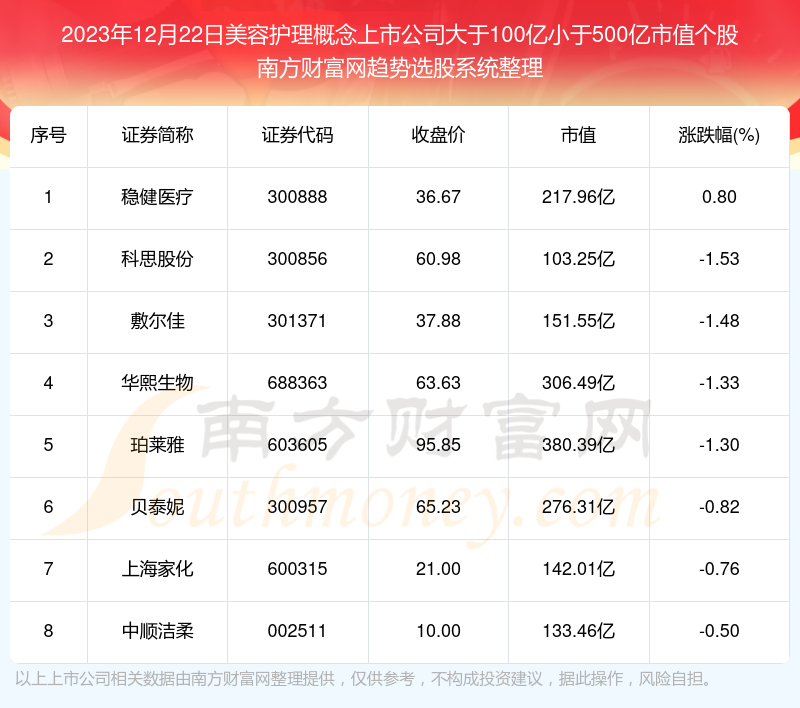Click market value 306.49亿
The image size is (800, 708).
[579, 383]
